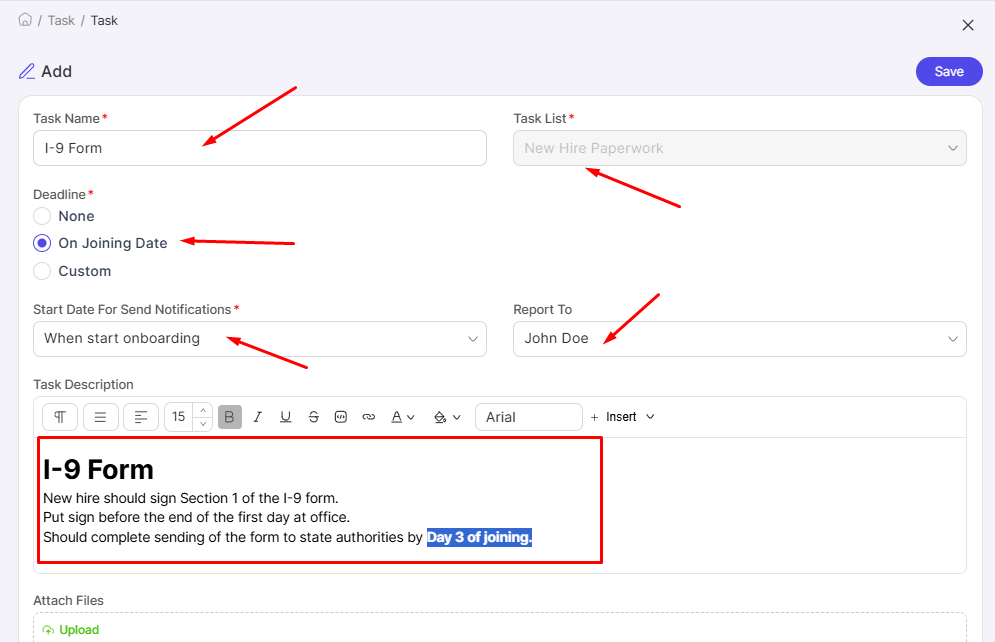Select On Joining Date for the deadline

tap(41, 243)
